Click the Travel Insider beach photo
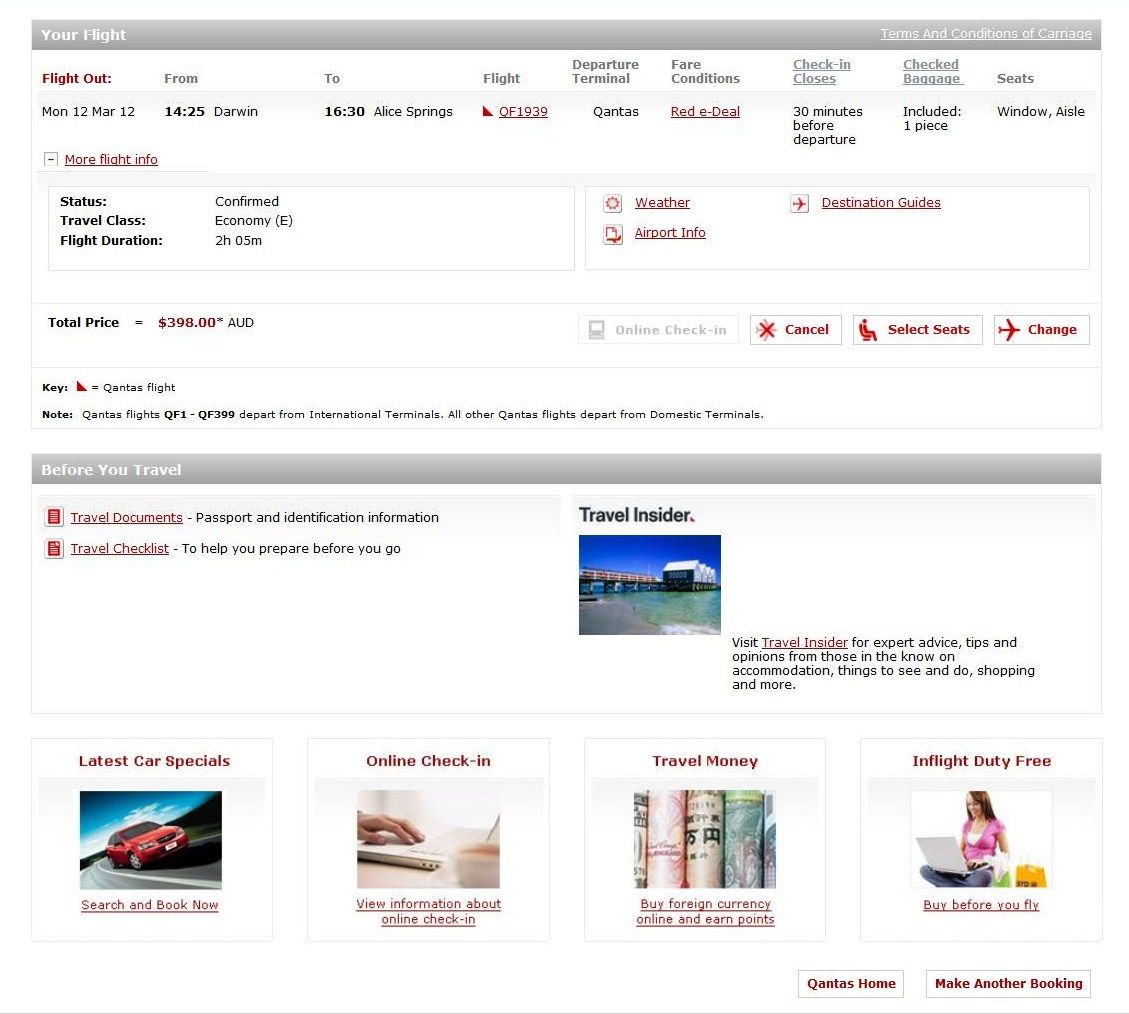The width and height of the screenshot is (1129, 1014). click(650, 585)
